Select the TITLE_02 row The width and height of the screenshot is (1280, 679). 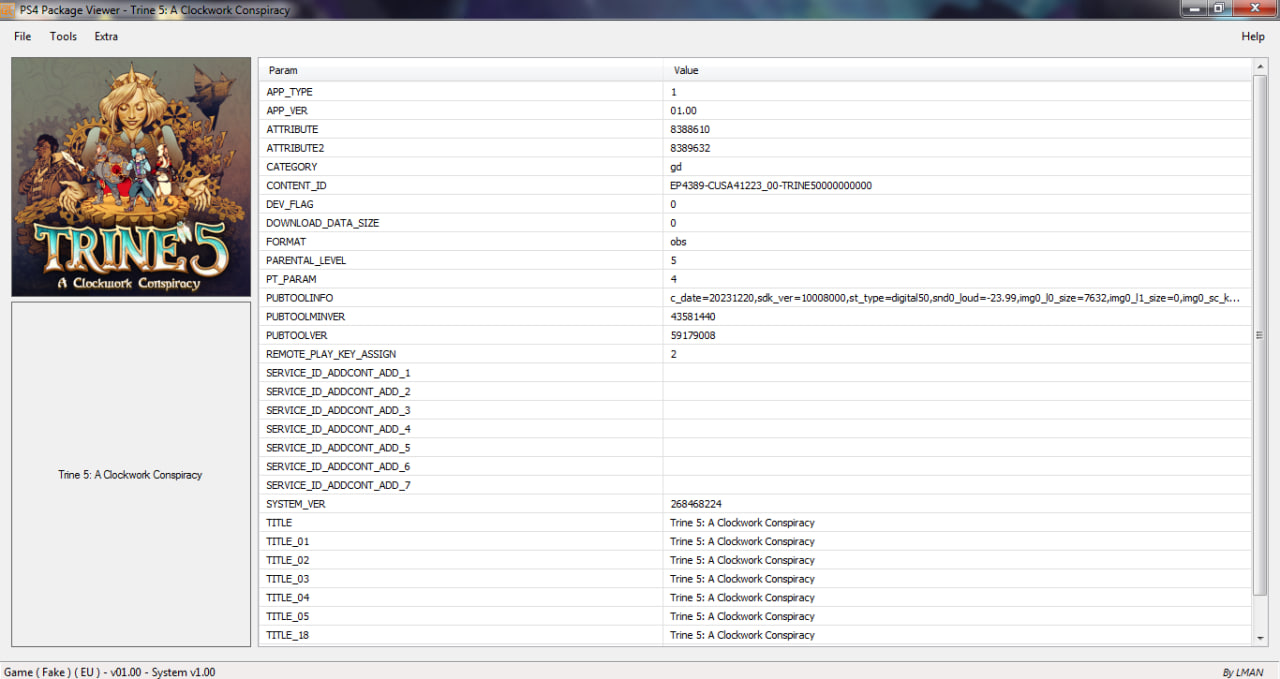[755, 560]
